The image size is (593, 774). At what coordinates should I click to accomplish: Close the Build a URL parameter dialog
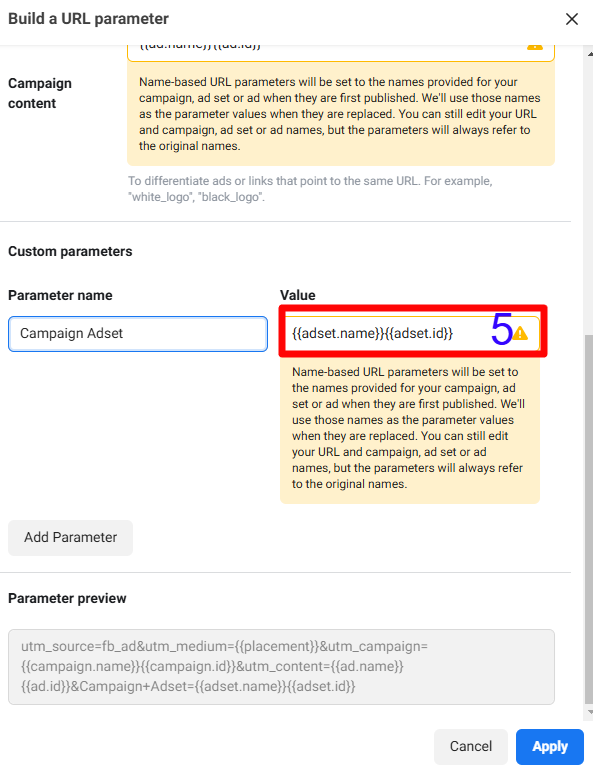[x=572, y=19]
